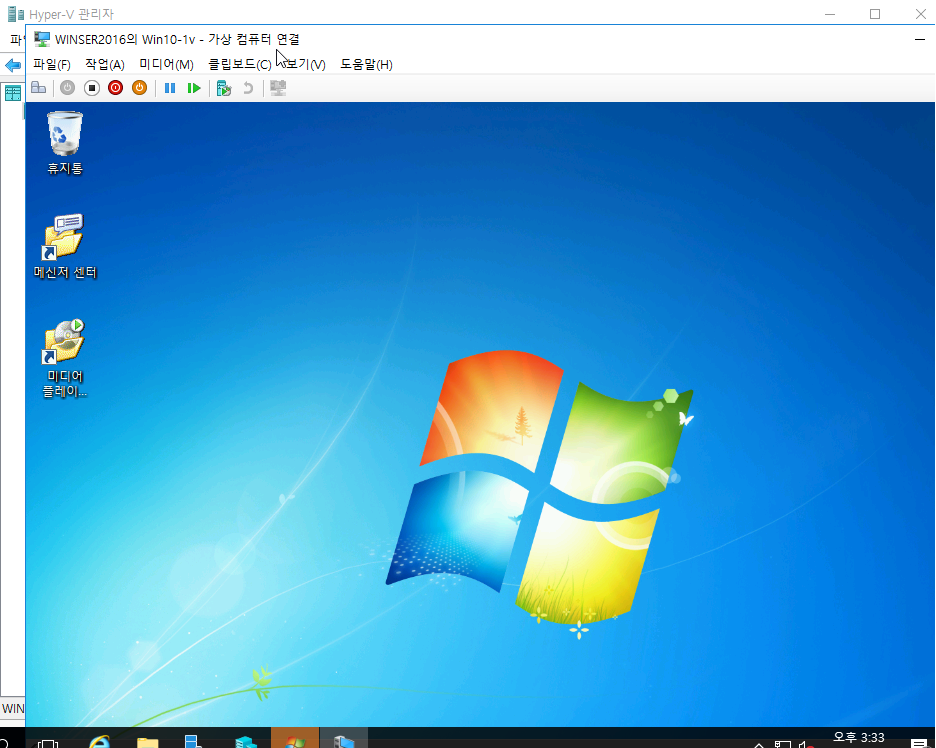Open the 도움말(H) menu
Viewport: 936px width, 748px height.
[x=367, y=64]
